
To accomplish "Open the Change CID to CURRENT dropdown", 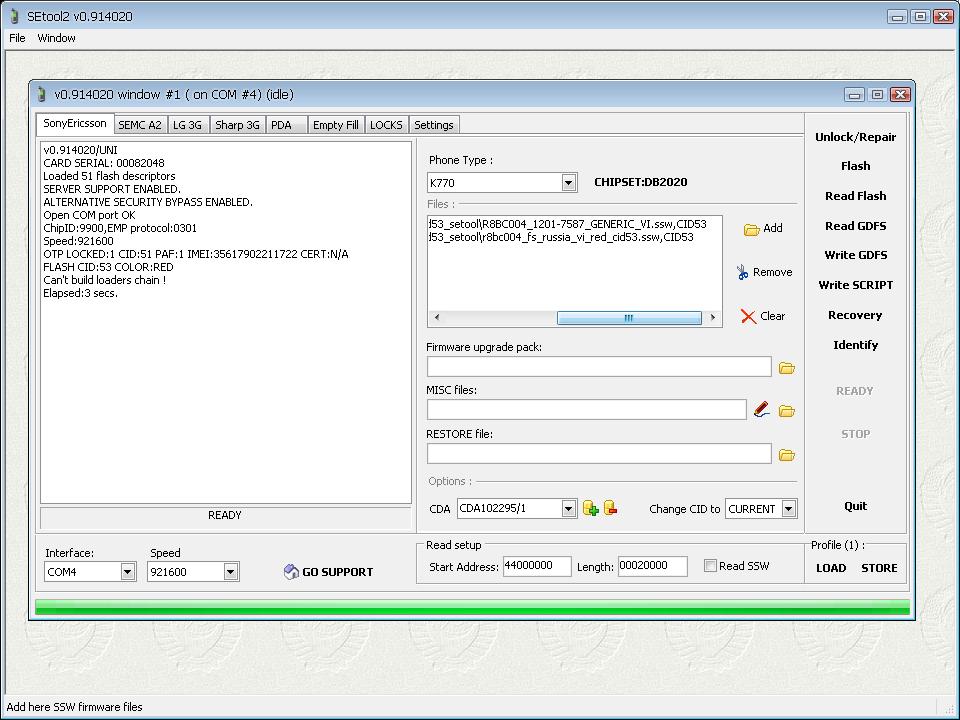I will pos(789,509).
